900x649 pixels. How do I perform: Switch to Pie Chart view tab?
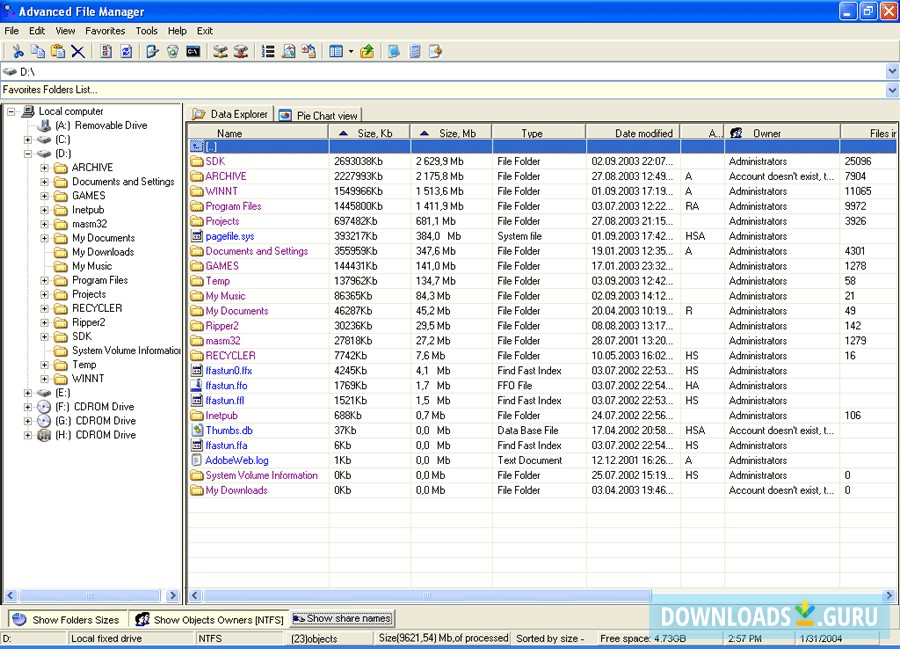(319, 115)
